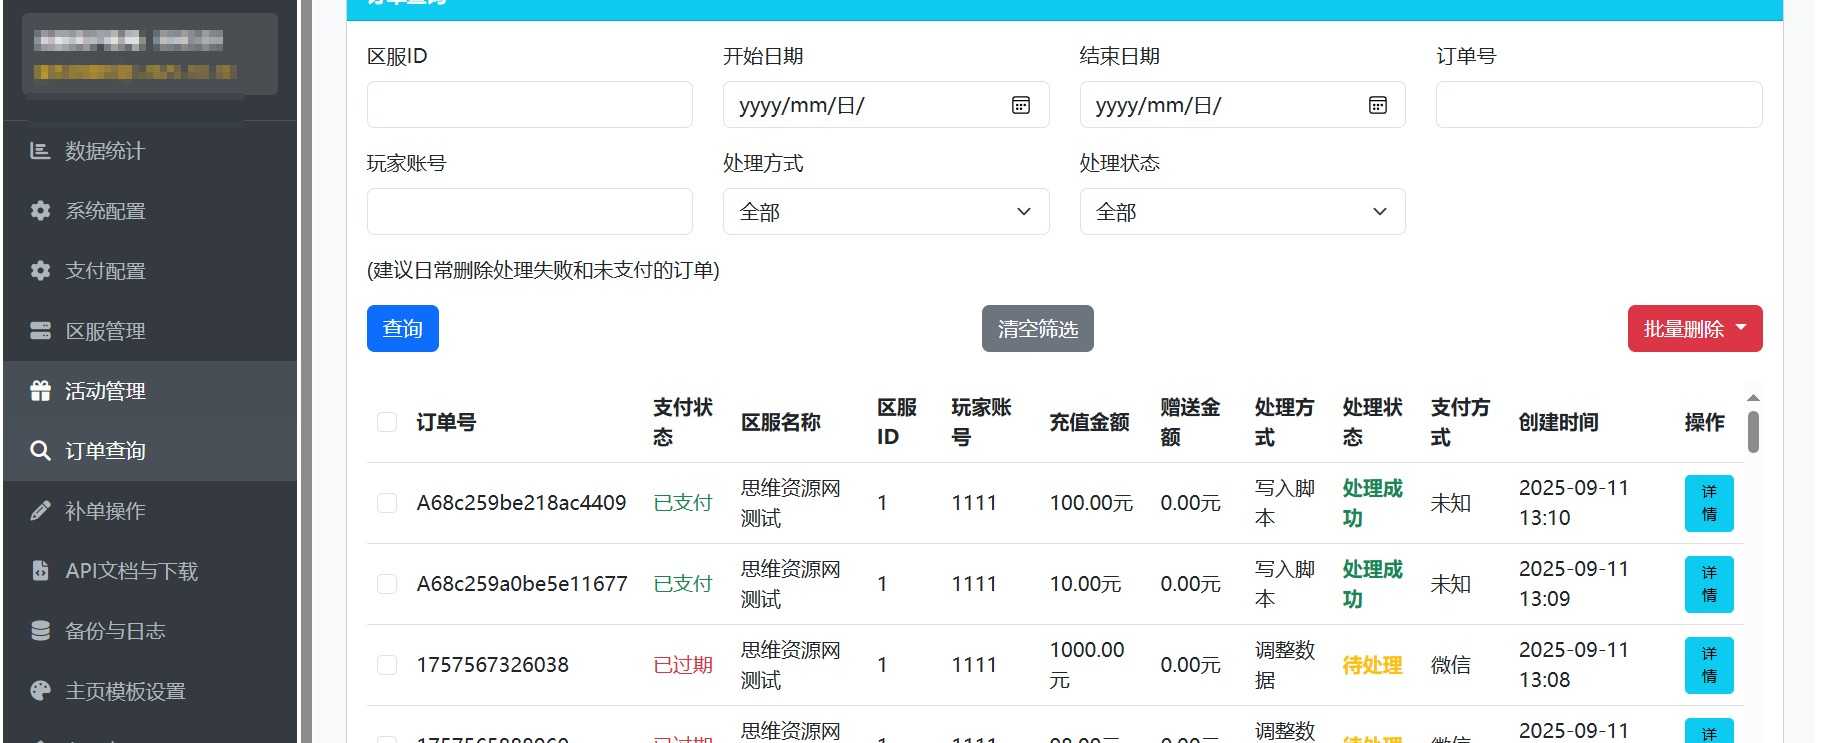Click the 活动管理 gift icon
Screen dimensions: 1824x743
[40, 391]
